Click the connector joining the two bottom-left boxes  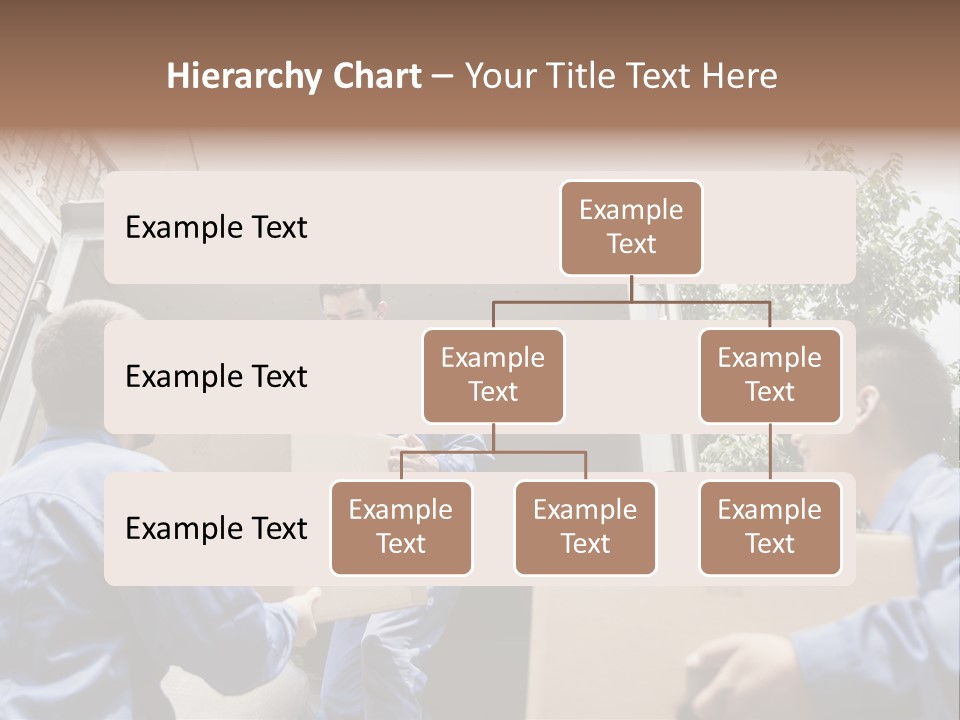point(493,452)
